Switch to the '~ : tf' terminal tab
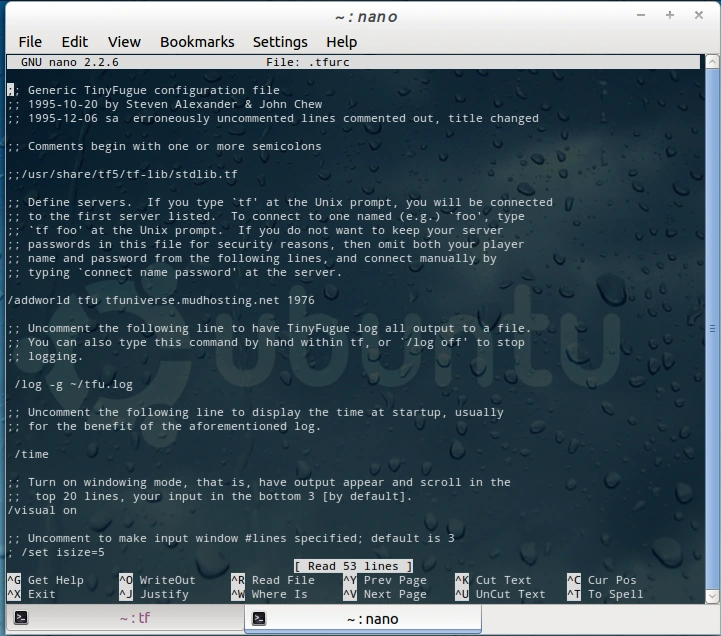Screen dimensions: 721x636 (x=125, y=618)
